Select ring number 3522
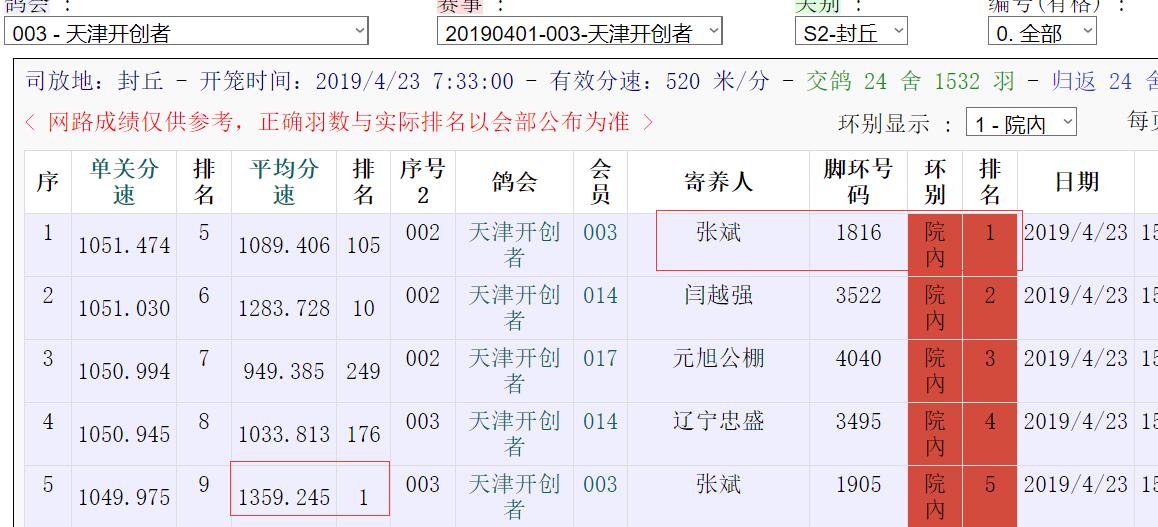The width and height of the screenshot is (1158, 527). pyautogui.click(x=858, y=296)
